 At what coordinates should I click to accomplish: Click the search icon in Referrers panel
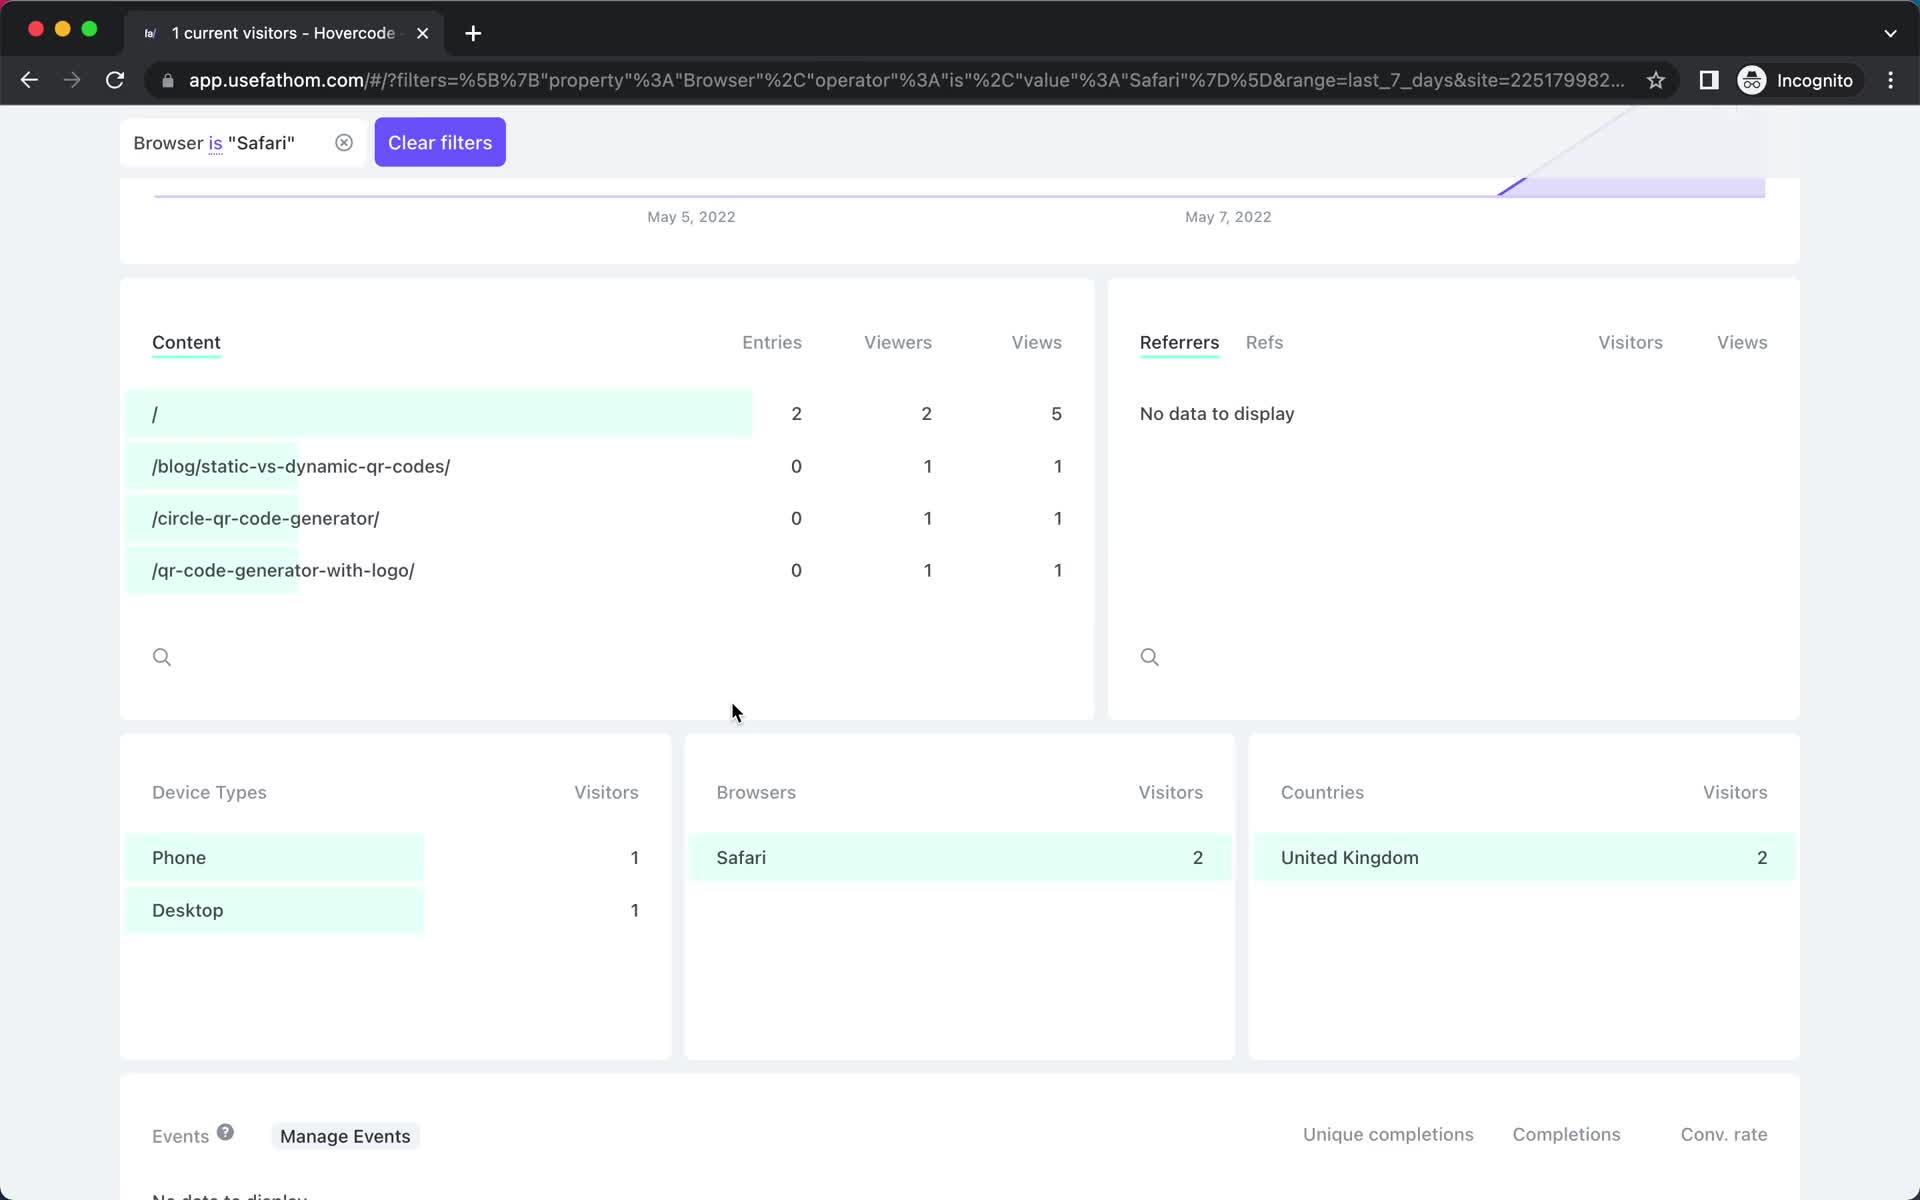[x=1149, y=657]
